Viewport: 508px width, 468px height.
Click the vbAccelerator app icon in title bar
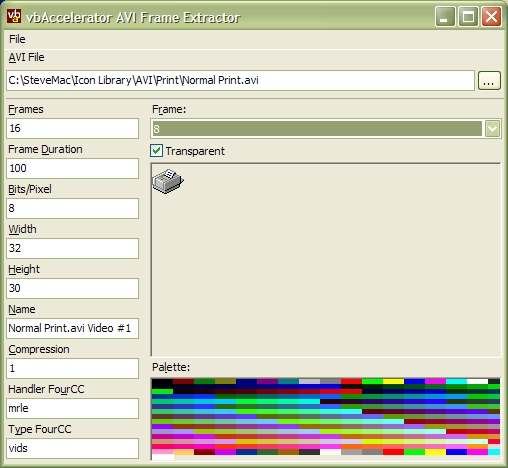14,16
